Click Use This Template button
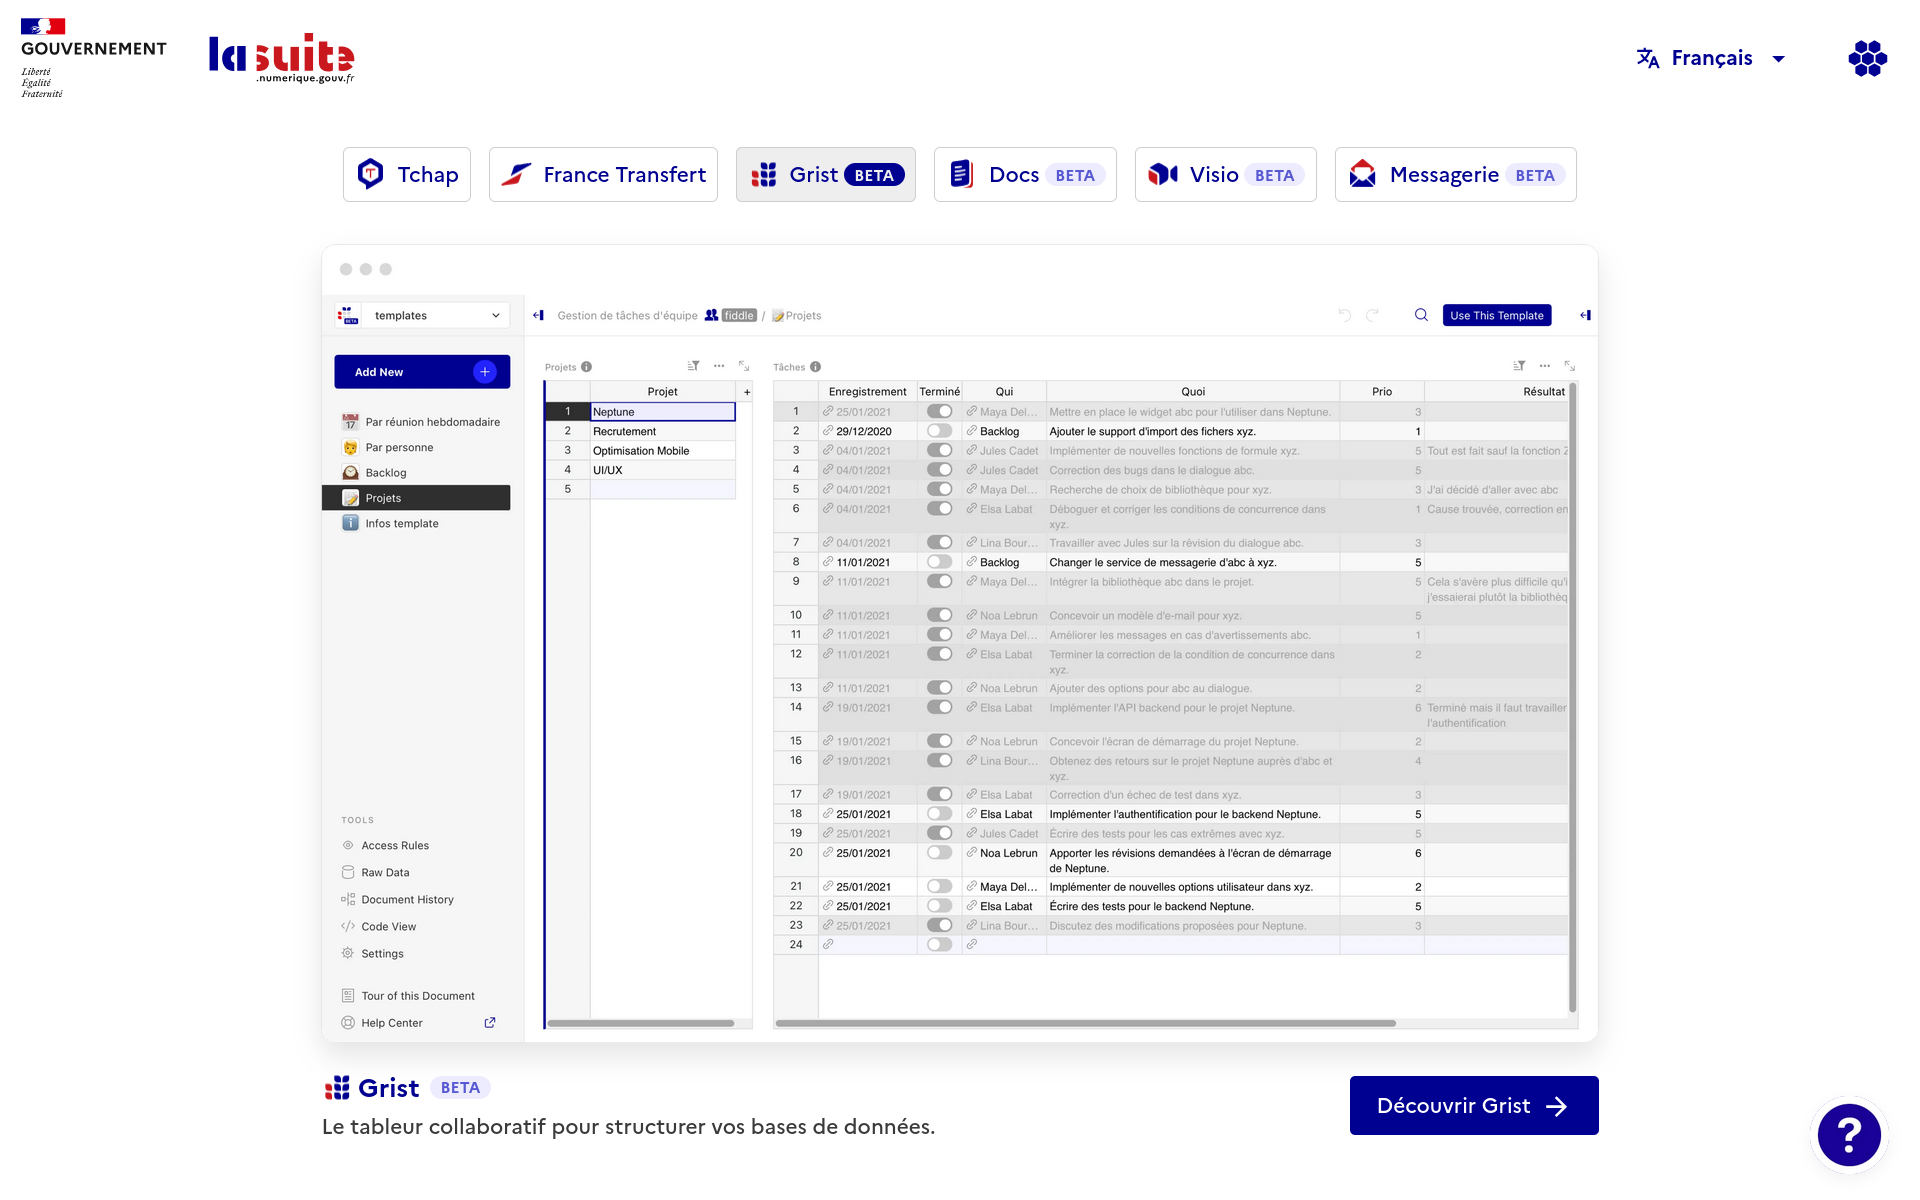The image size is (1920, 1200). [x=1497, y=315]
